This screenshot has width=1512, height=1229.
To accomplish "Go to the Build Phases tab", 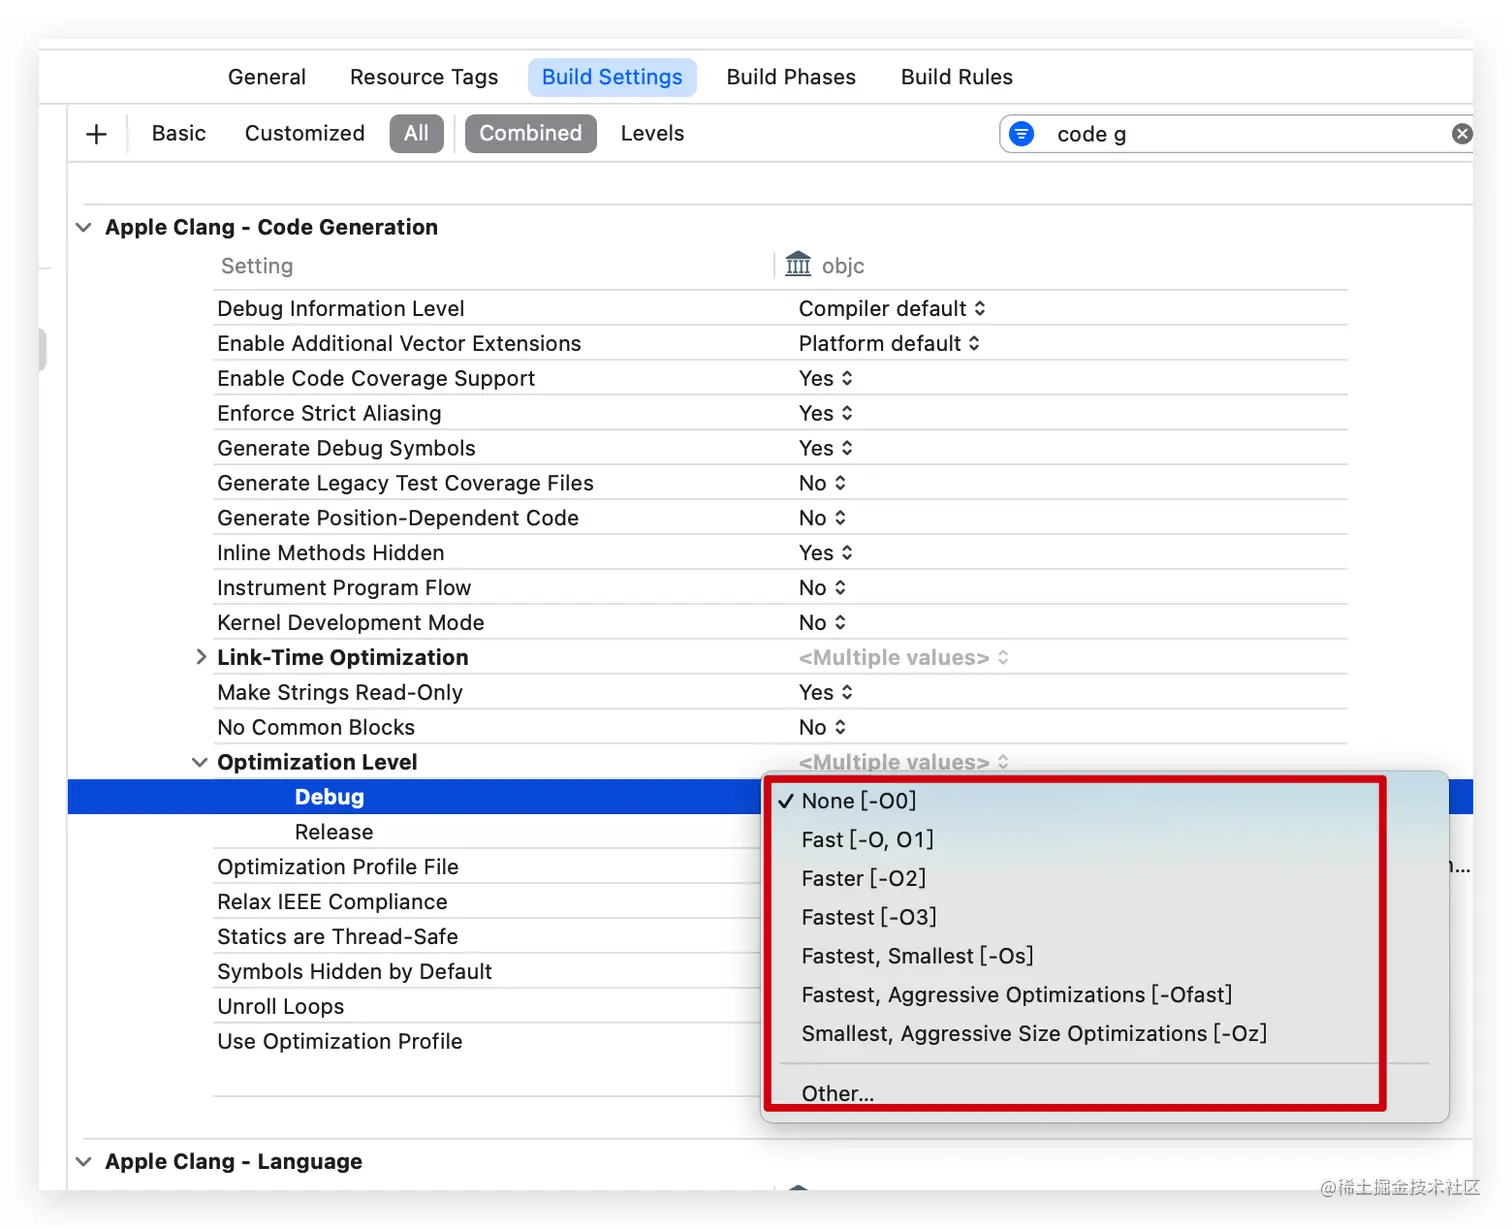I will (791, 77).
